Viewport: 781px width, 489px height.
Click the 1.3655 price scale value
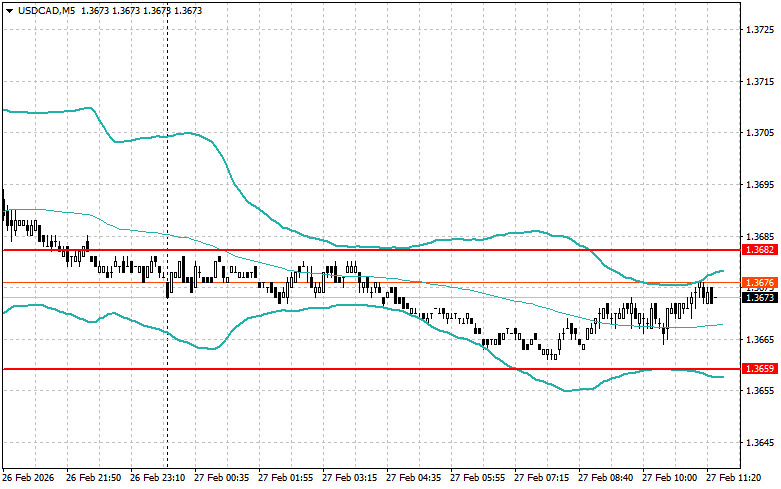(761, 391)
